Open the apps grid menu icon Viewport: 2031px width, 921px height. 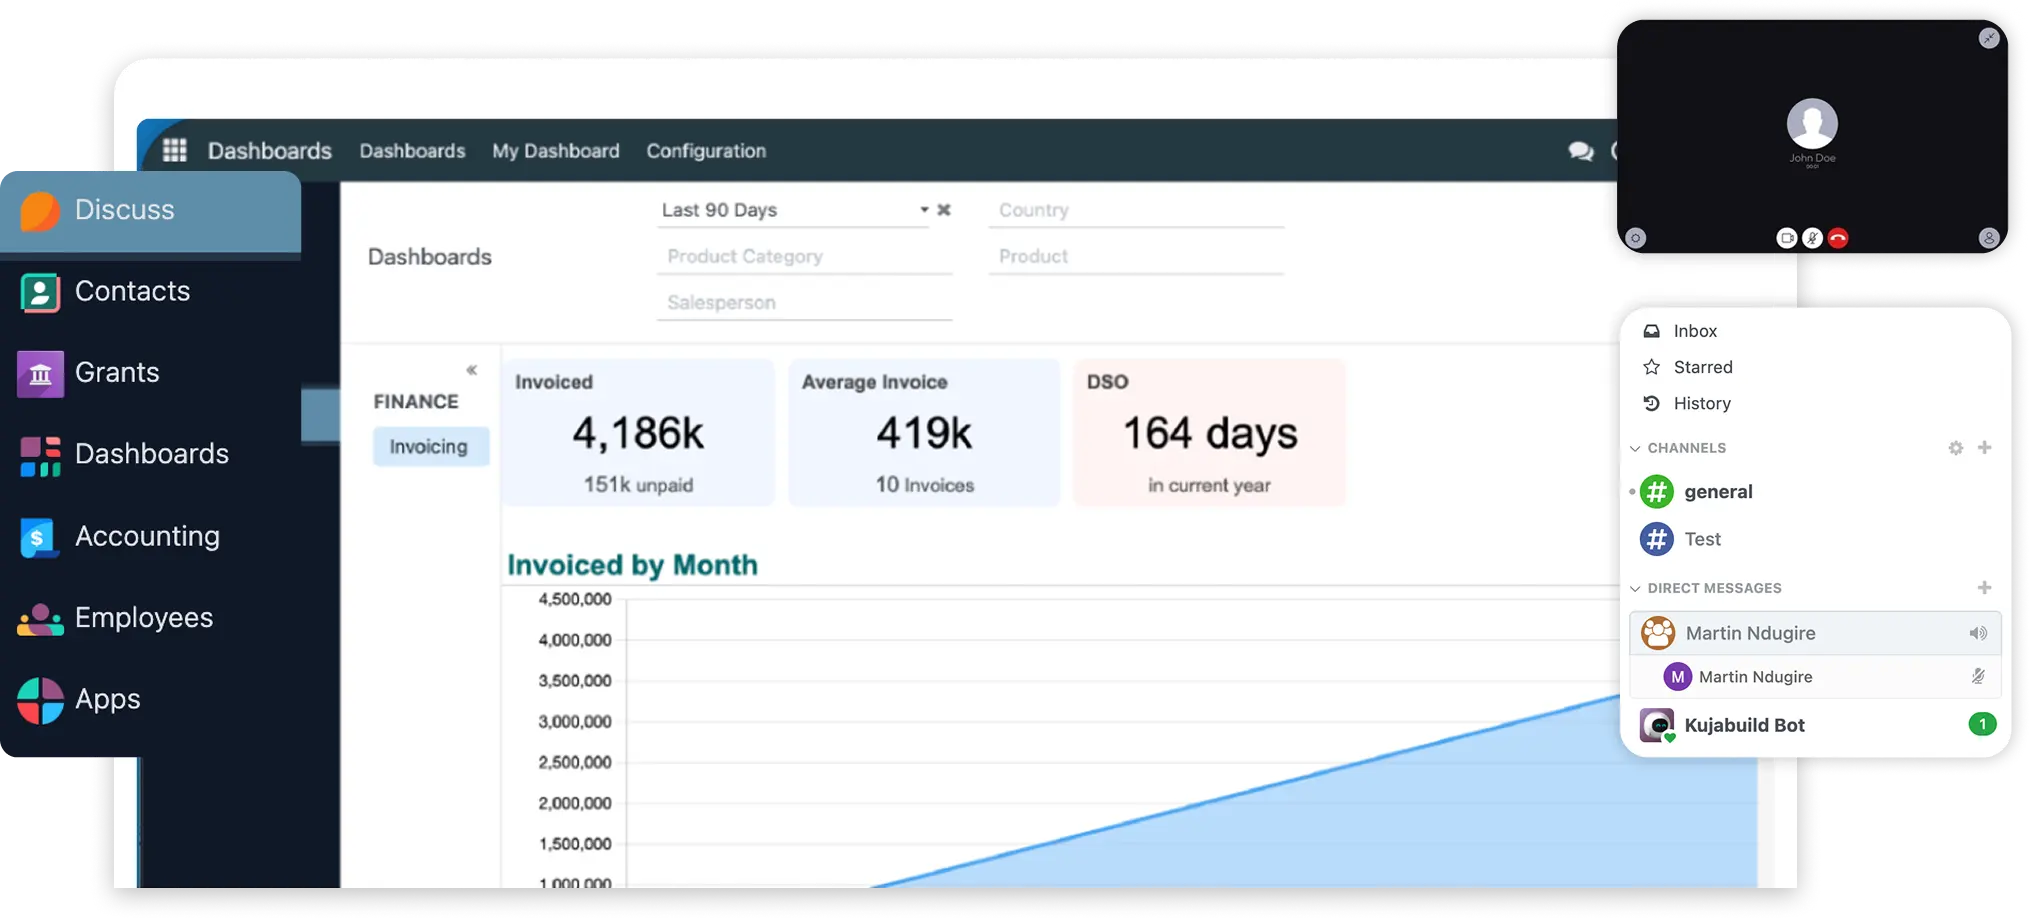click(175, 150)
